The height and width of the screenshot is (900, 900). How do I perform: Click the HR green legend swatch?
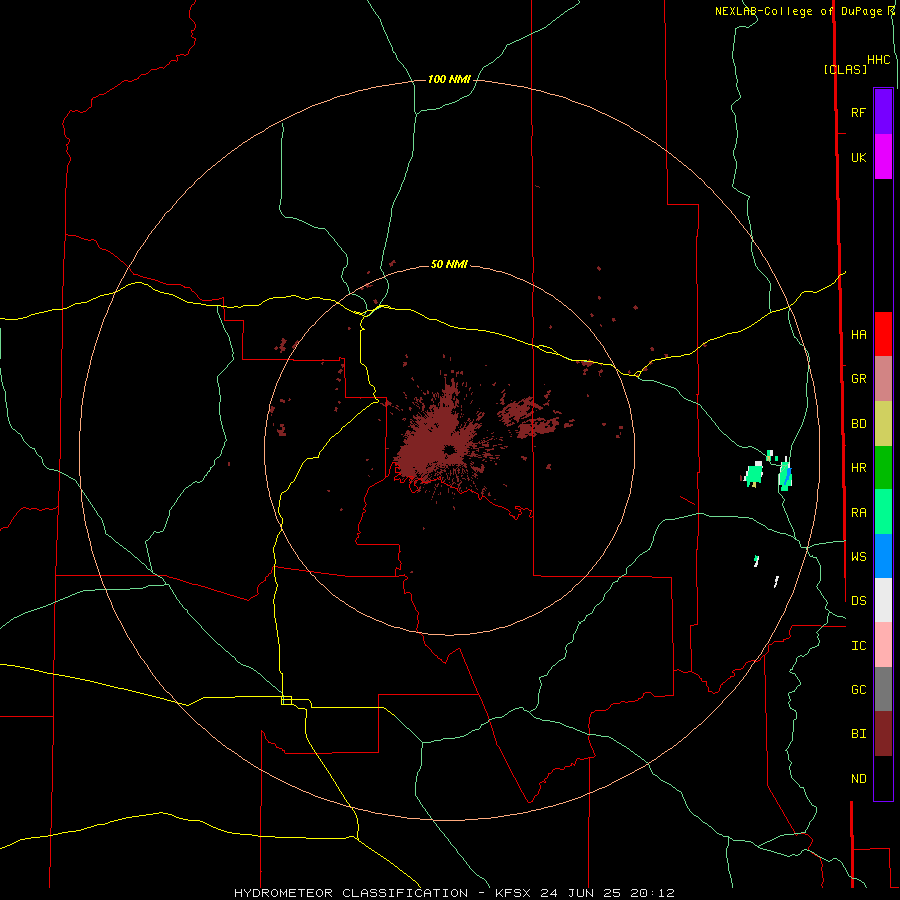pos(883,468)
